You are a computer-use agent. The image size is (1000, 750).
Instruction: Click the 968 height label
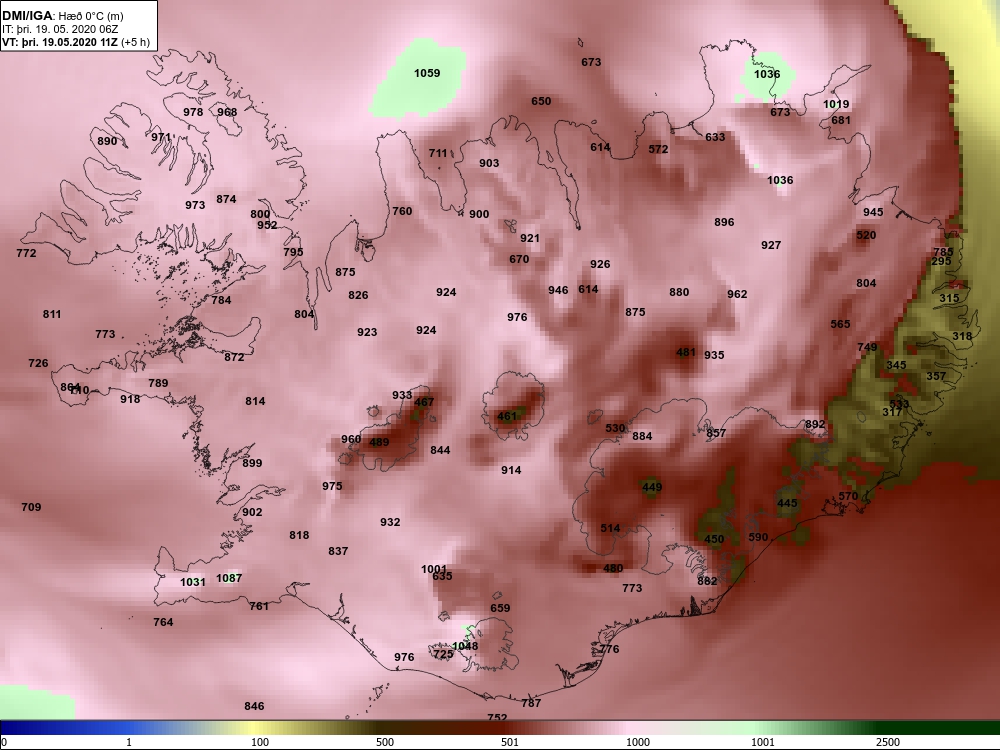(227, 112)
